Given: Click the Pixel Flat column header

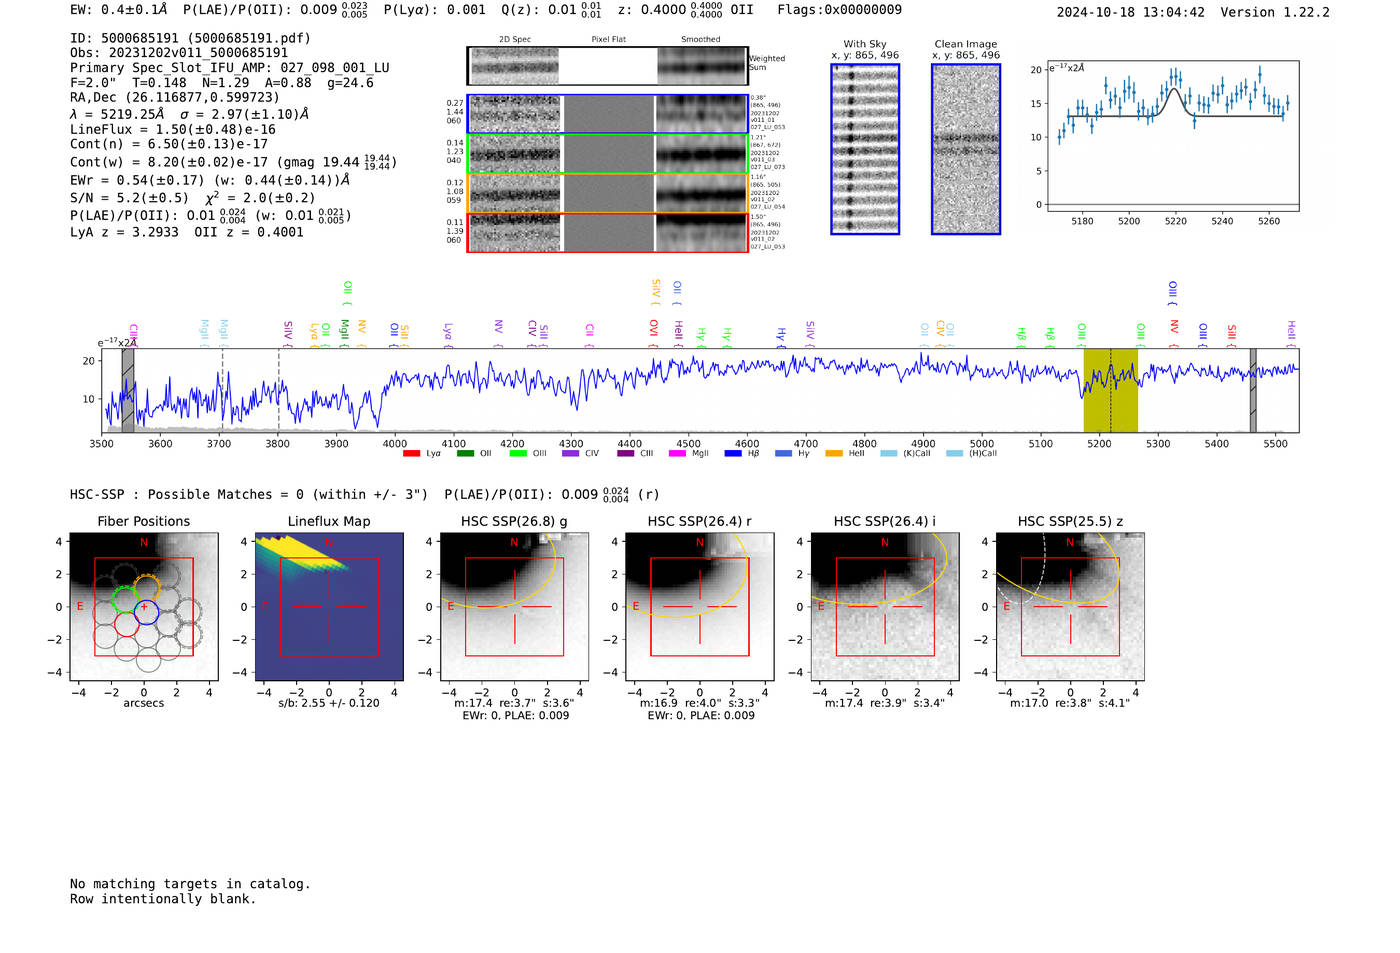Looking at the screenshot, I should (608, 40).
